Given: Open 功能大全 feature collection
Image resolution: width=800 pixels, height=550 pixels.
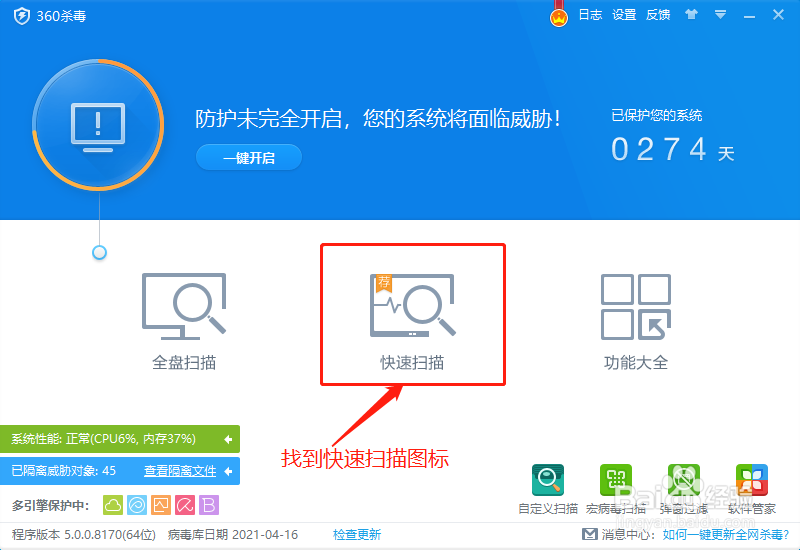Looking at the screenshot, I should tap(636, 321).
